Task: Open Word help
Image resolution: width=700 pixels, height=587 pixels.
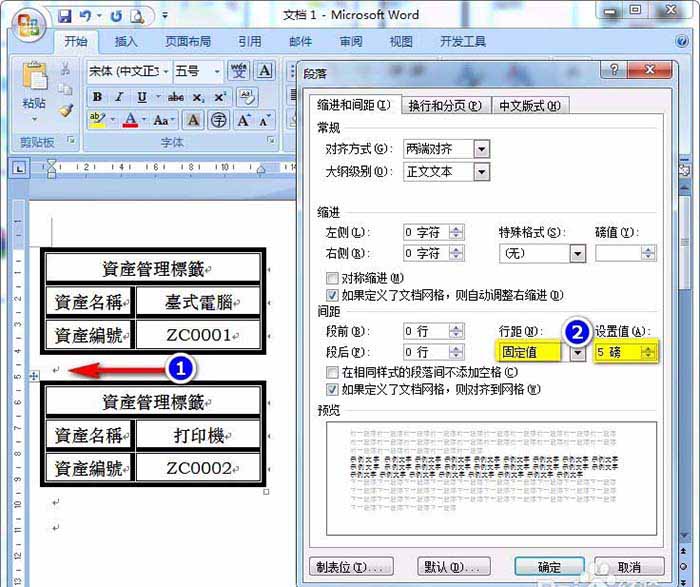Action: 682,42
